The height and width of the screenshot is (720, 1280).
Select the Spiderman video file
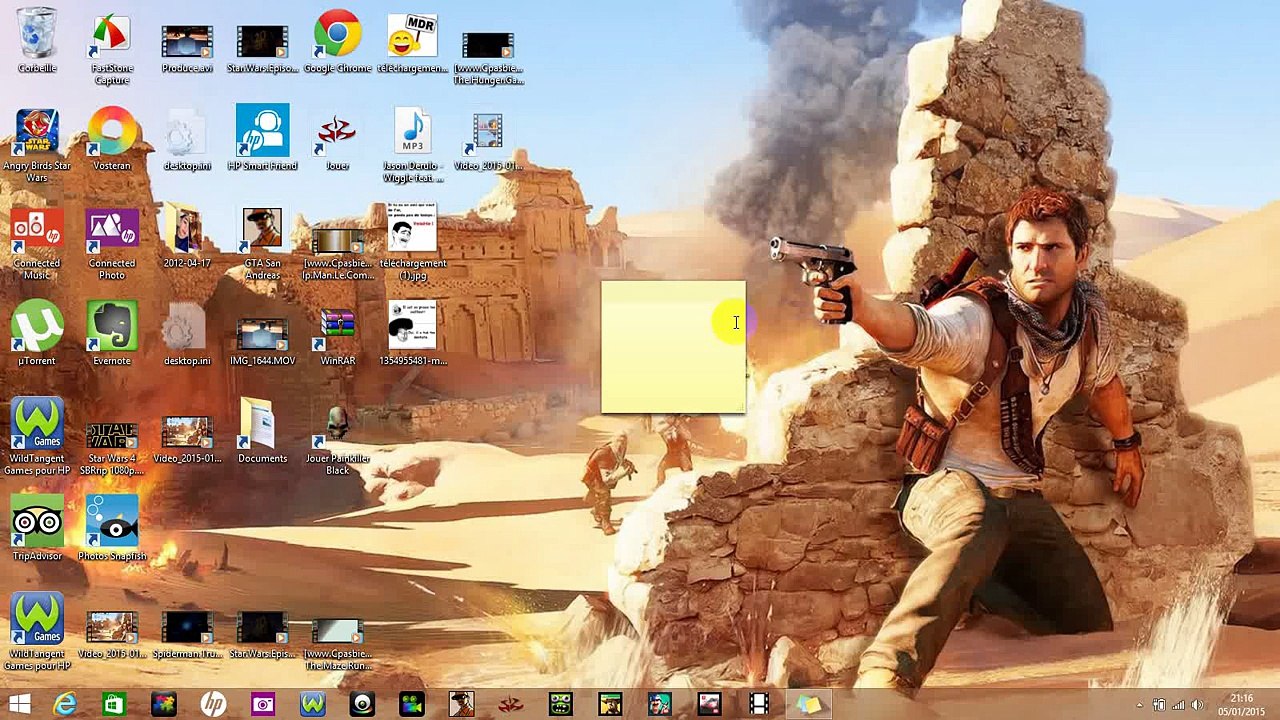click(187, 635)
